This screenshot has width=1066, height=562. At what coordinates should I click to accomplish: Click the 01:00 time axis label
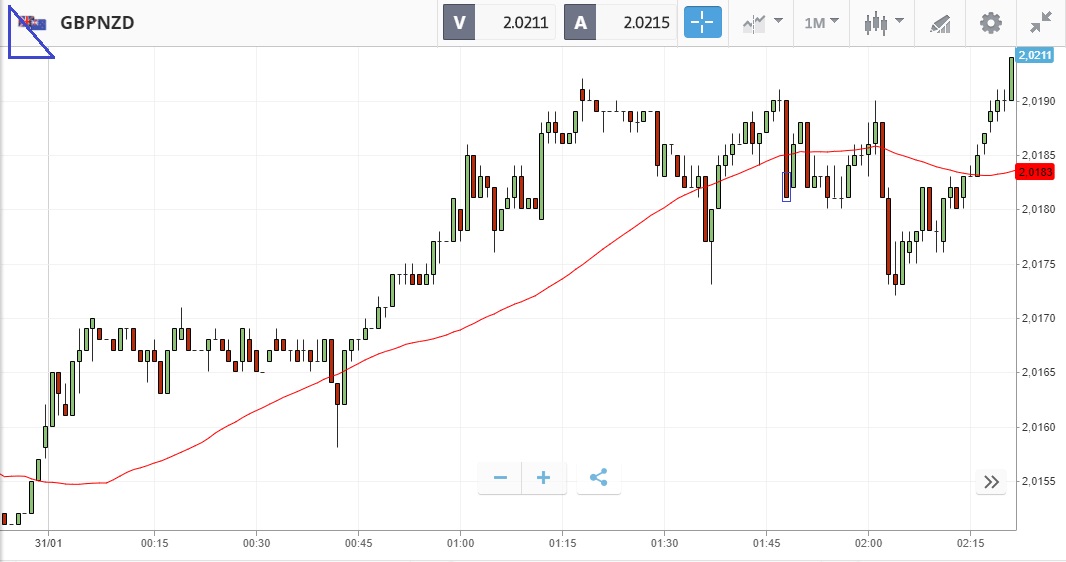460,543
